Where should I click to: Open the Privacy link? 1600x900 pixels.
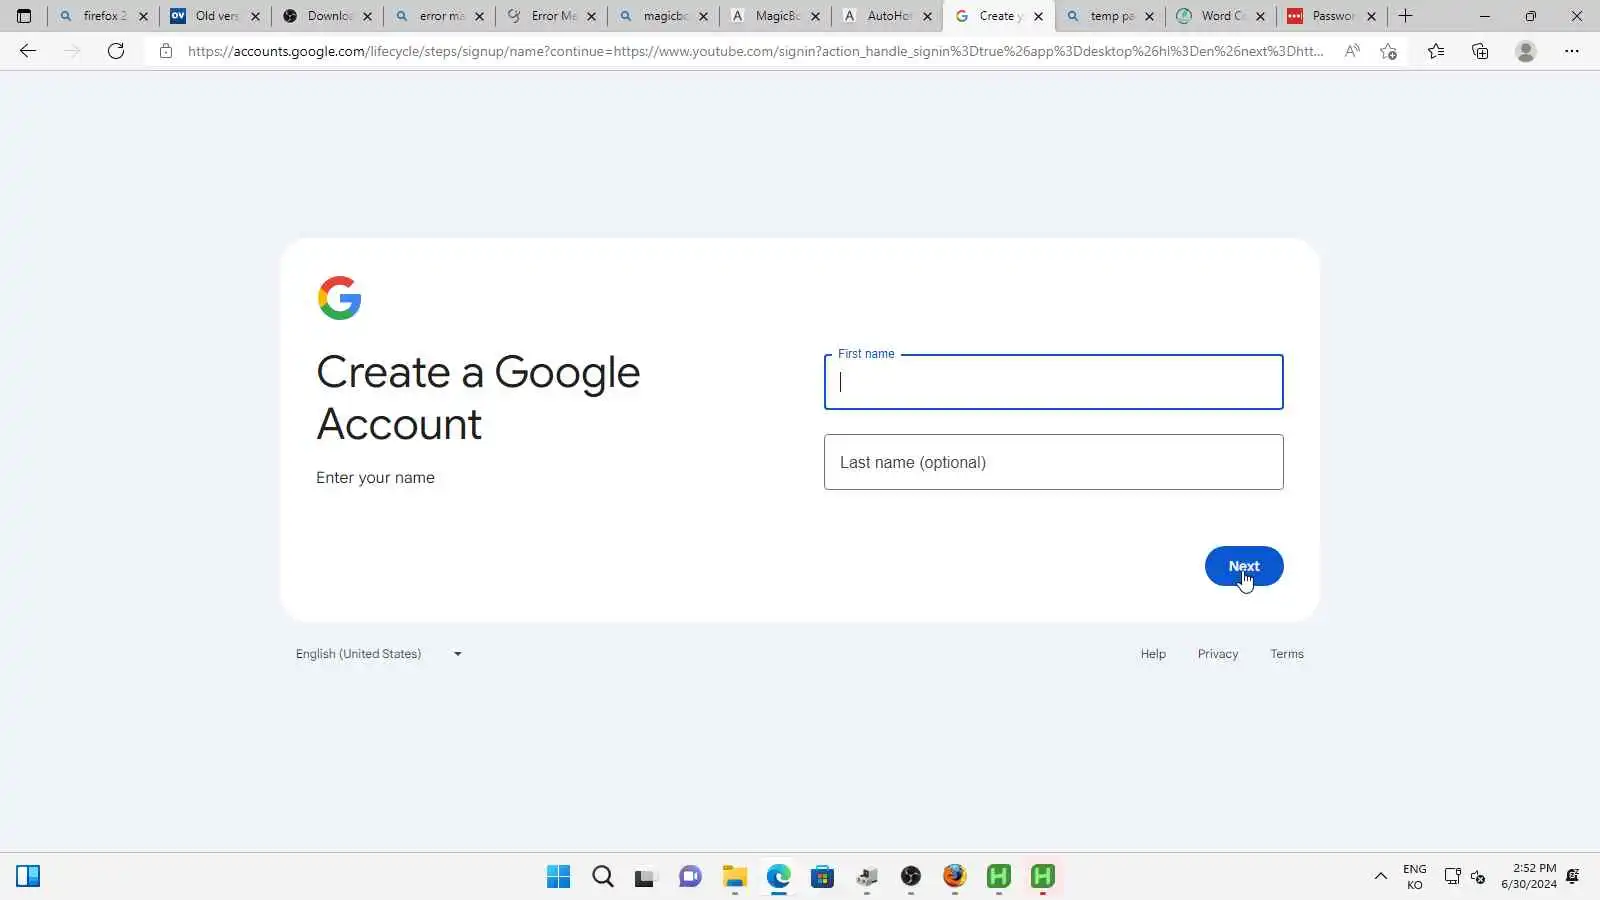[x=1218, y=654]
